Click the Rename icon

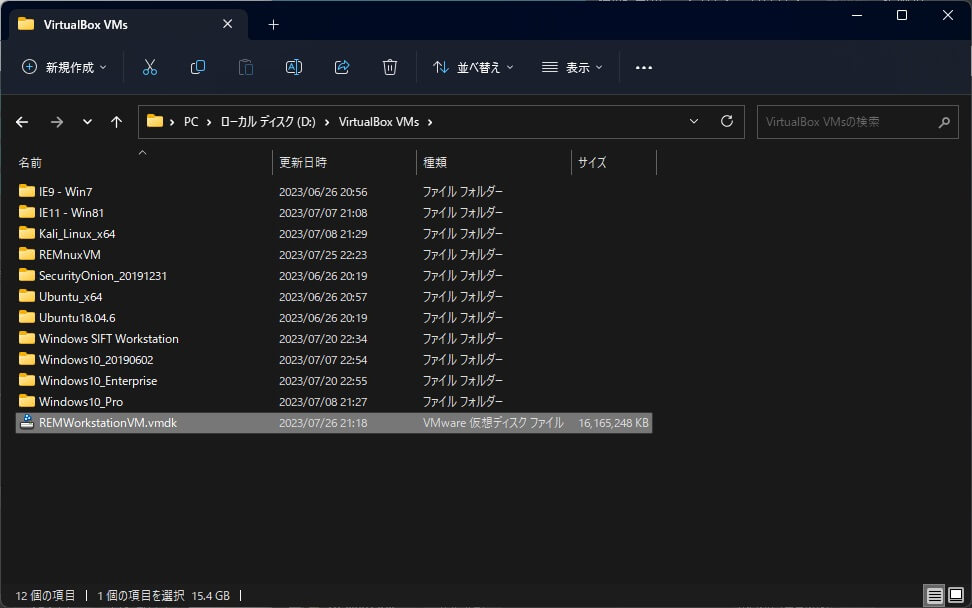pyautogui.click(x=294, y=67)
